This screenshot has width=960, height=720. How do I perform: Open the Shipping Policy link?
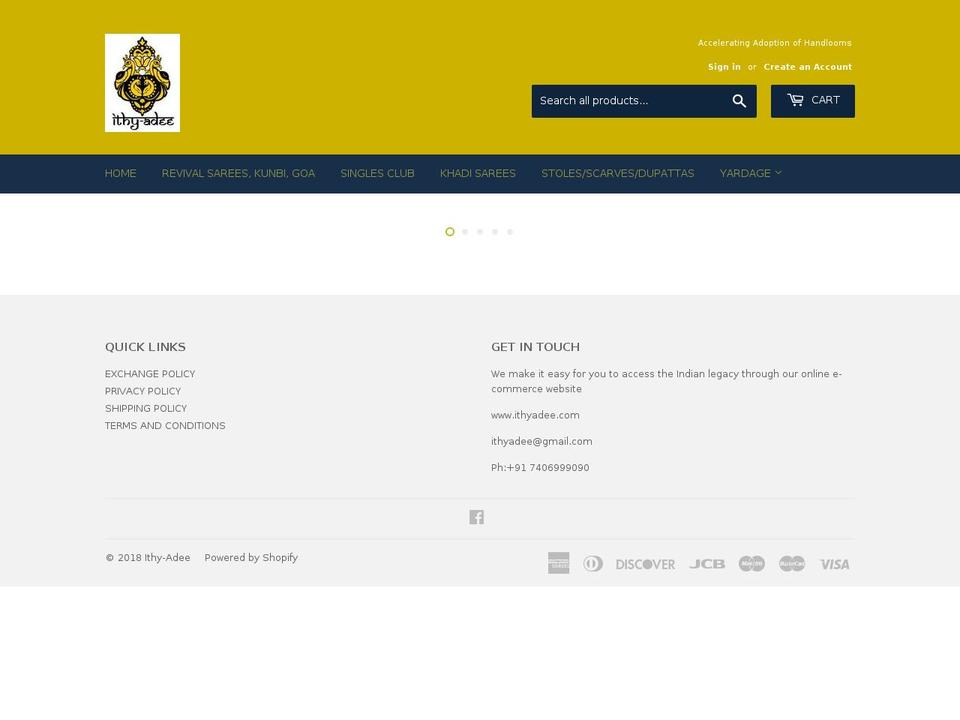pyautogui.click(x=146, y=408)
